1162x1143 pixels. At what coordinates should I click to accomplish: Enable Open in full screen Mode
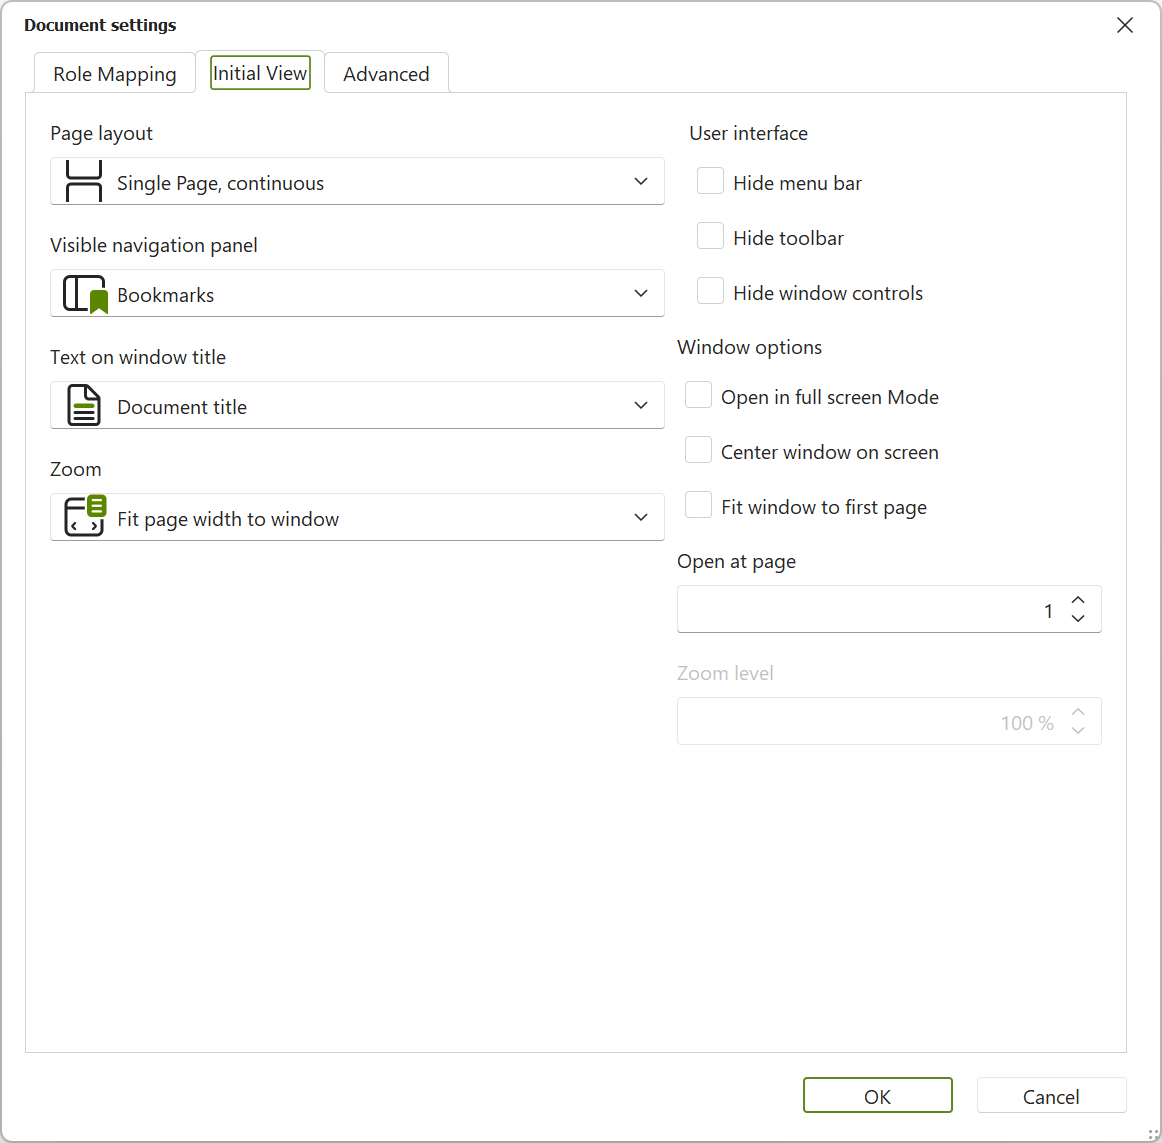pos(698,395)
